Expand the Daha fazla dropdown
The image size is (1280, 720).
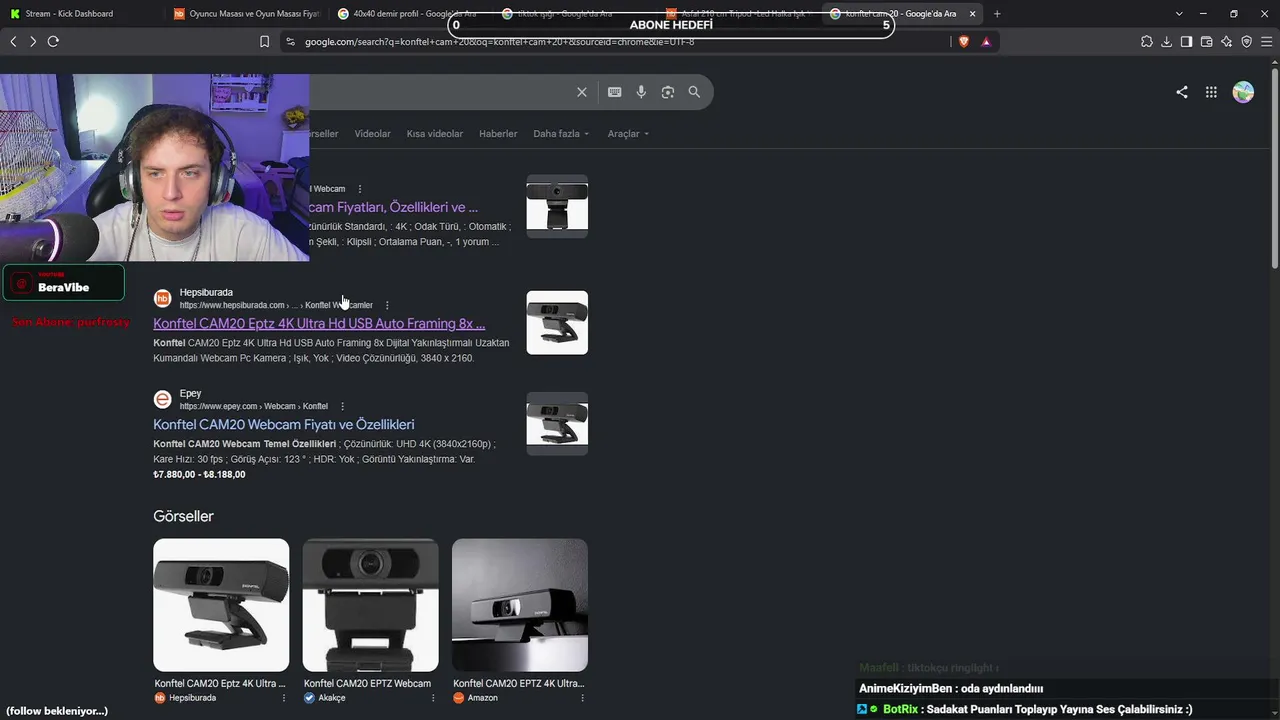[x=561, y=134]
